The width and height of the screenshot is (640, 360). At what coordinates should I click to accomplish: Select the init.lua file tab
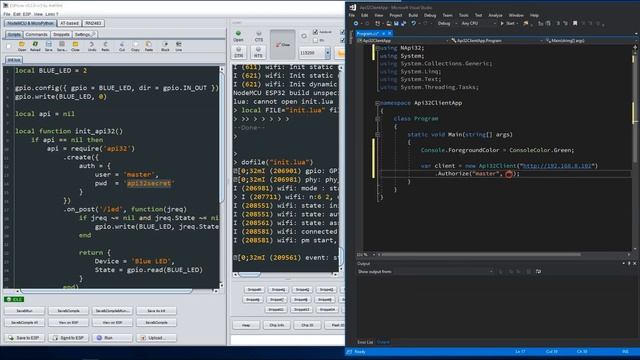[x=14, y=60]
